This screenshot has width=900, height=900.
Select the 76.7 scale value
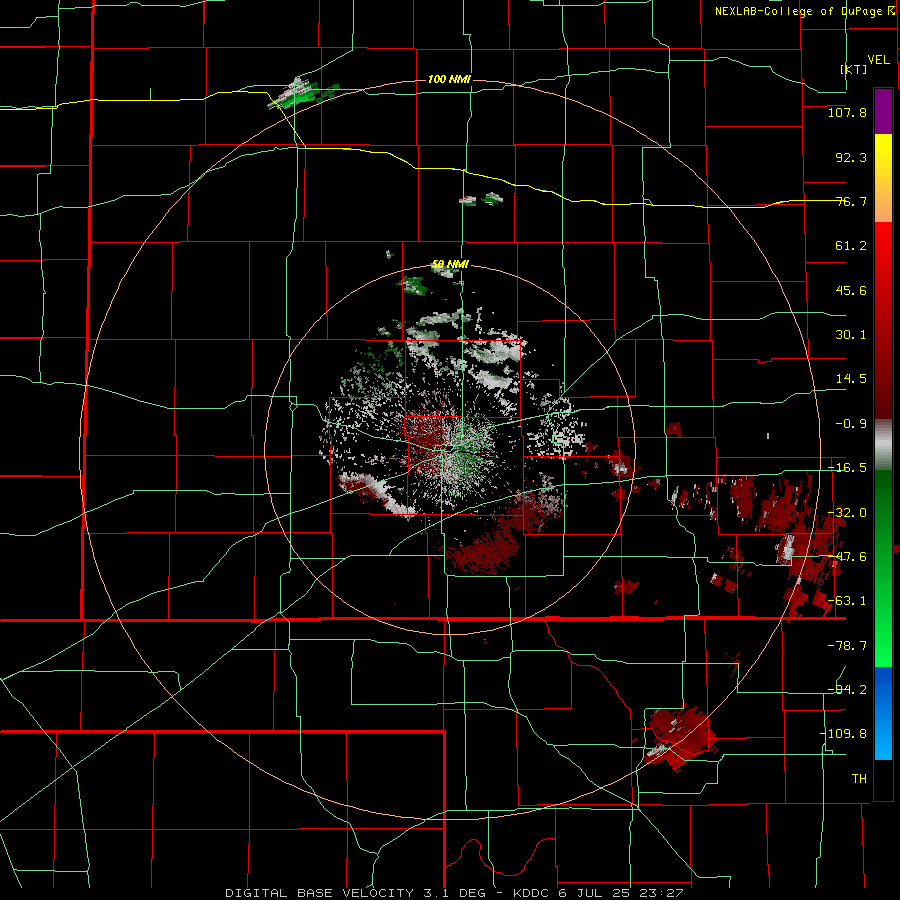pyautogui.click(x=851, y=201)
